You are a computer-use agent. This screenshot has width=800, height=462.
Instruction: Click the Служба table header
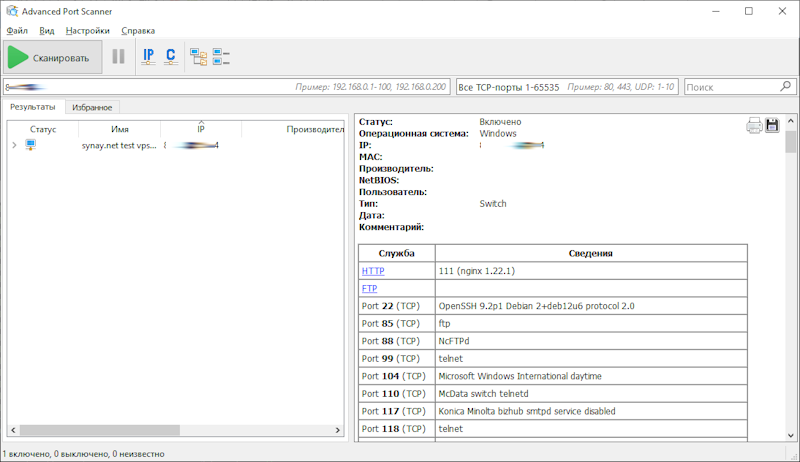[396, 253]
